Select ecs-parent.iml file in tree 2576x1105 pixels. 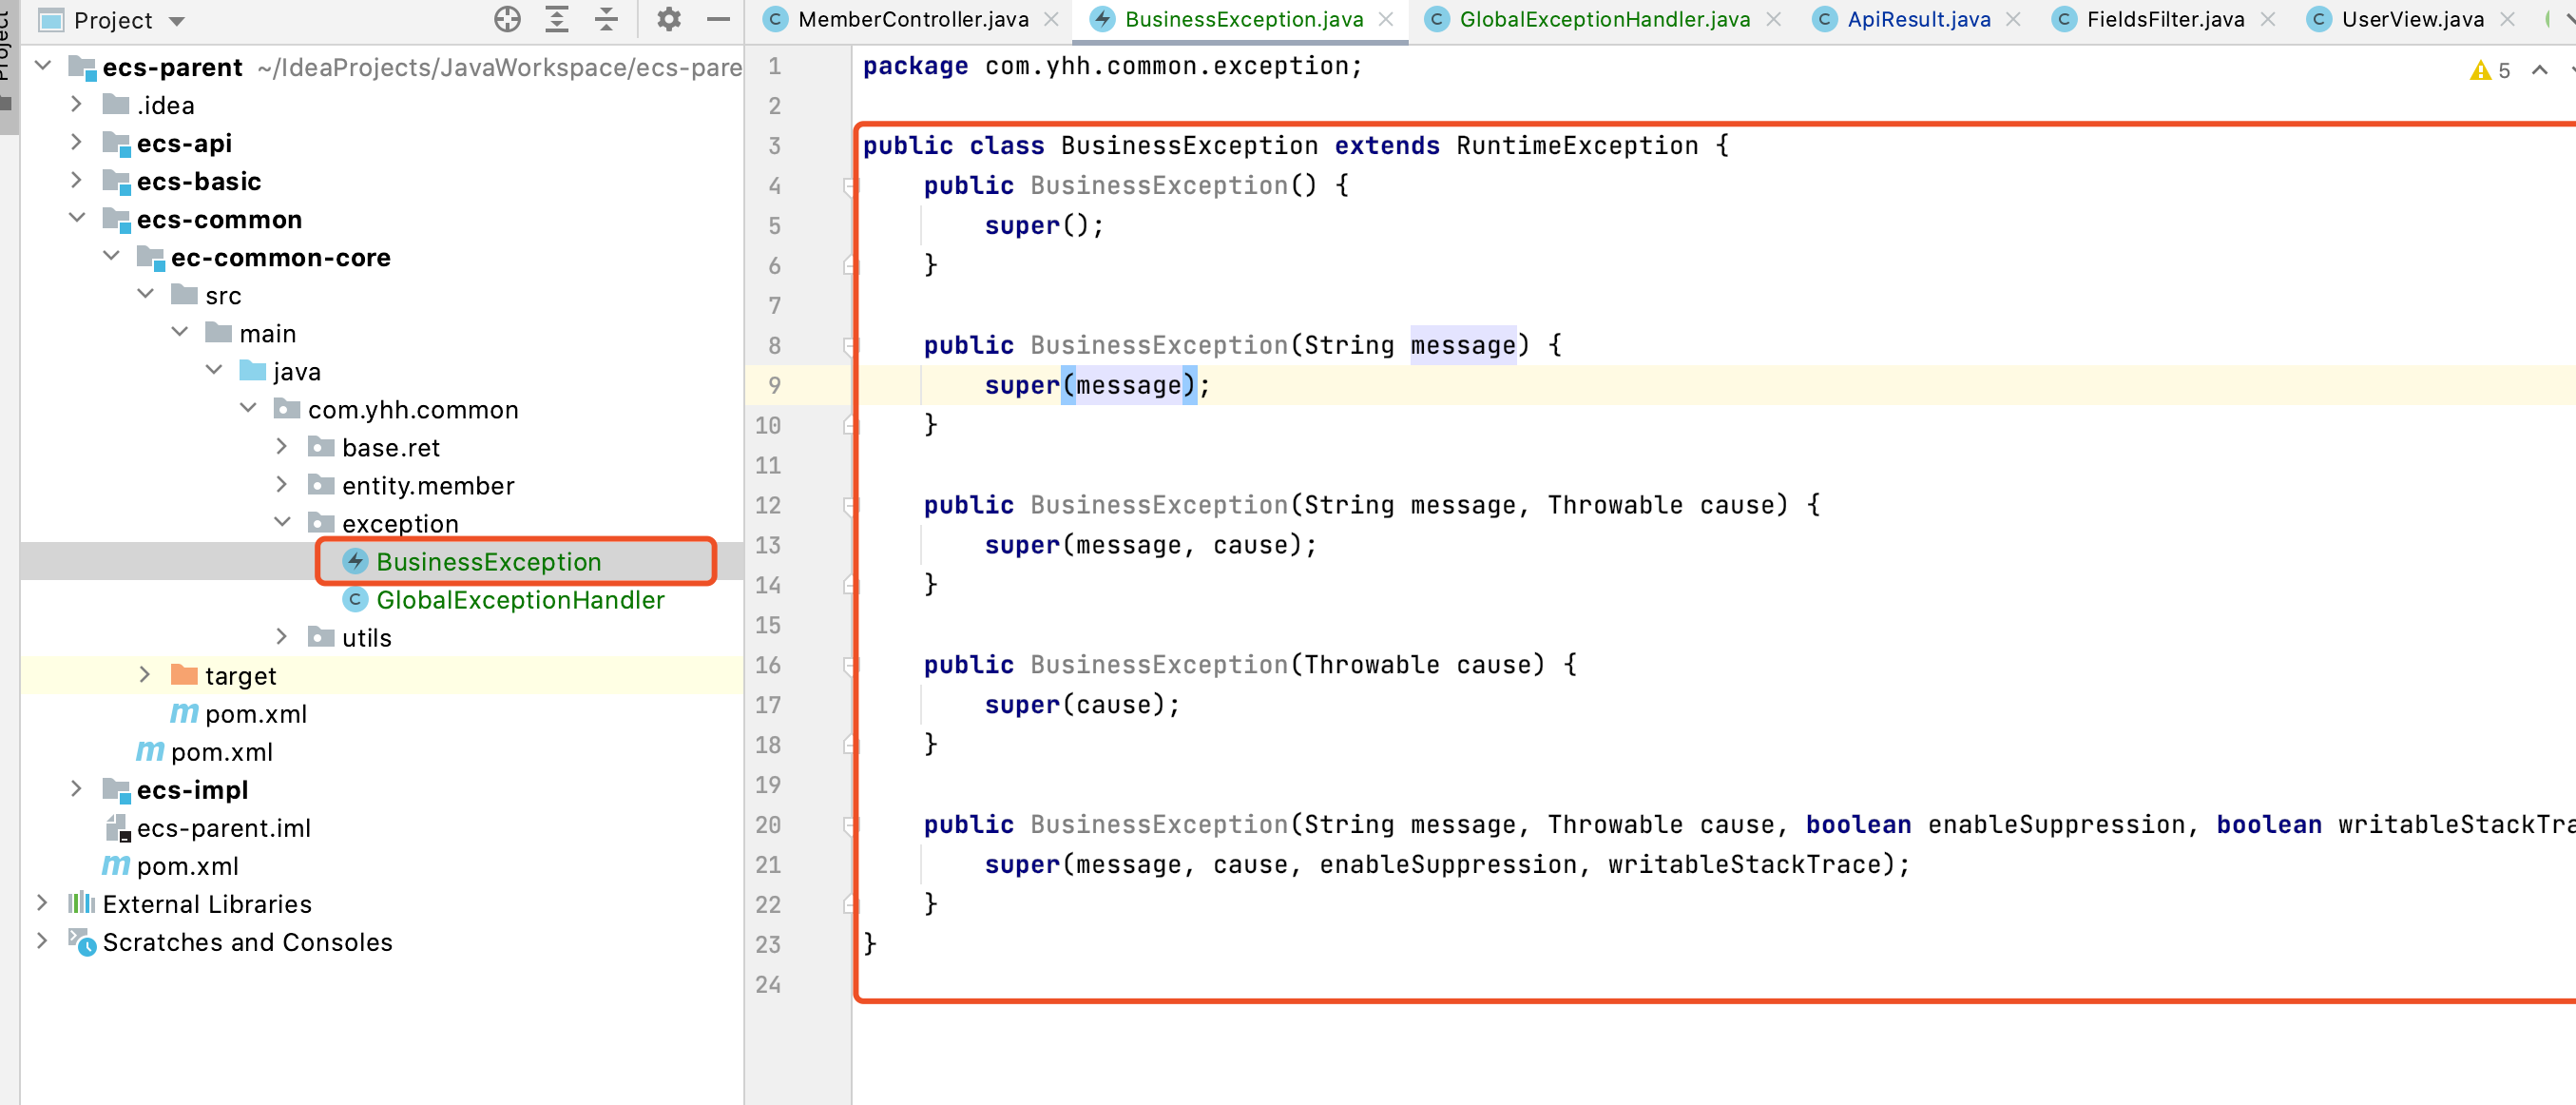(223, 827)
